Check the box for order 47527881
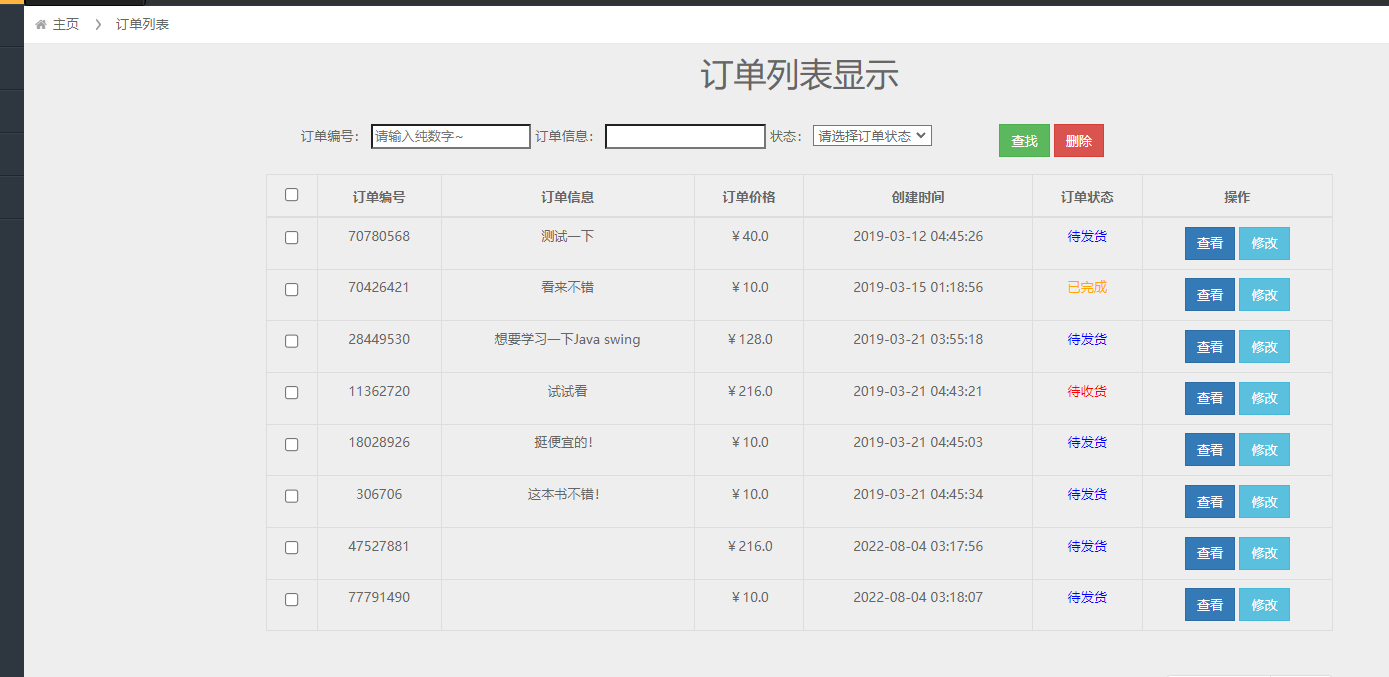 pyautogui.click(x=291, y=548)
